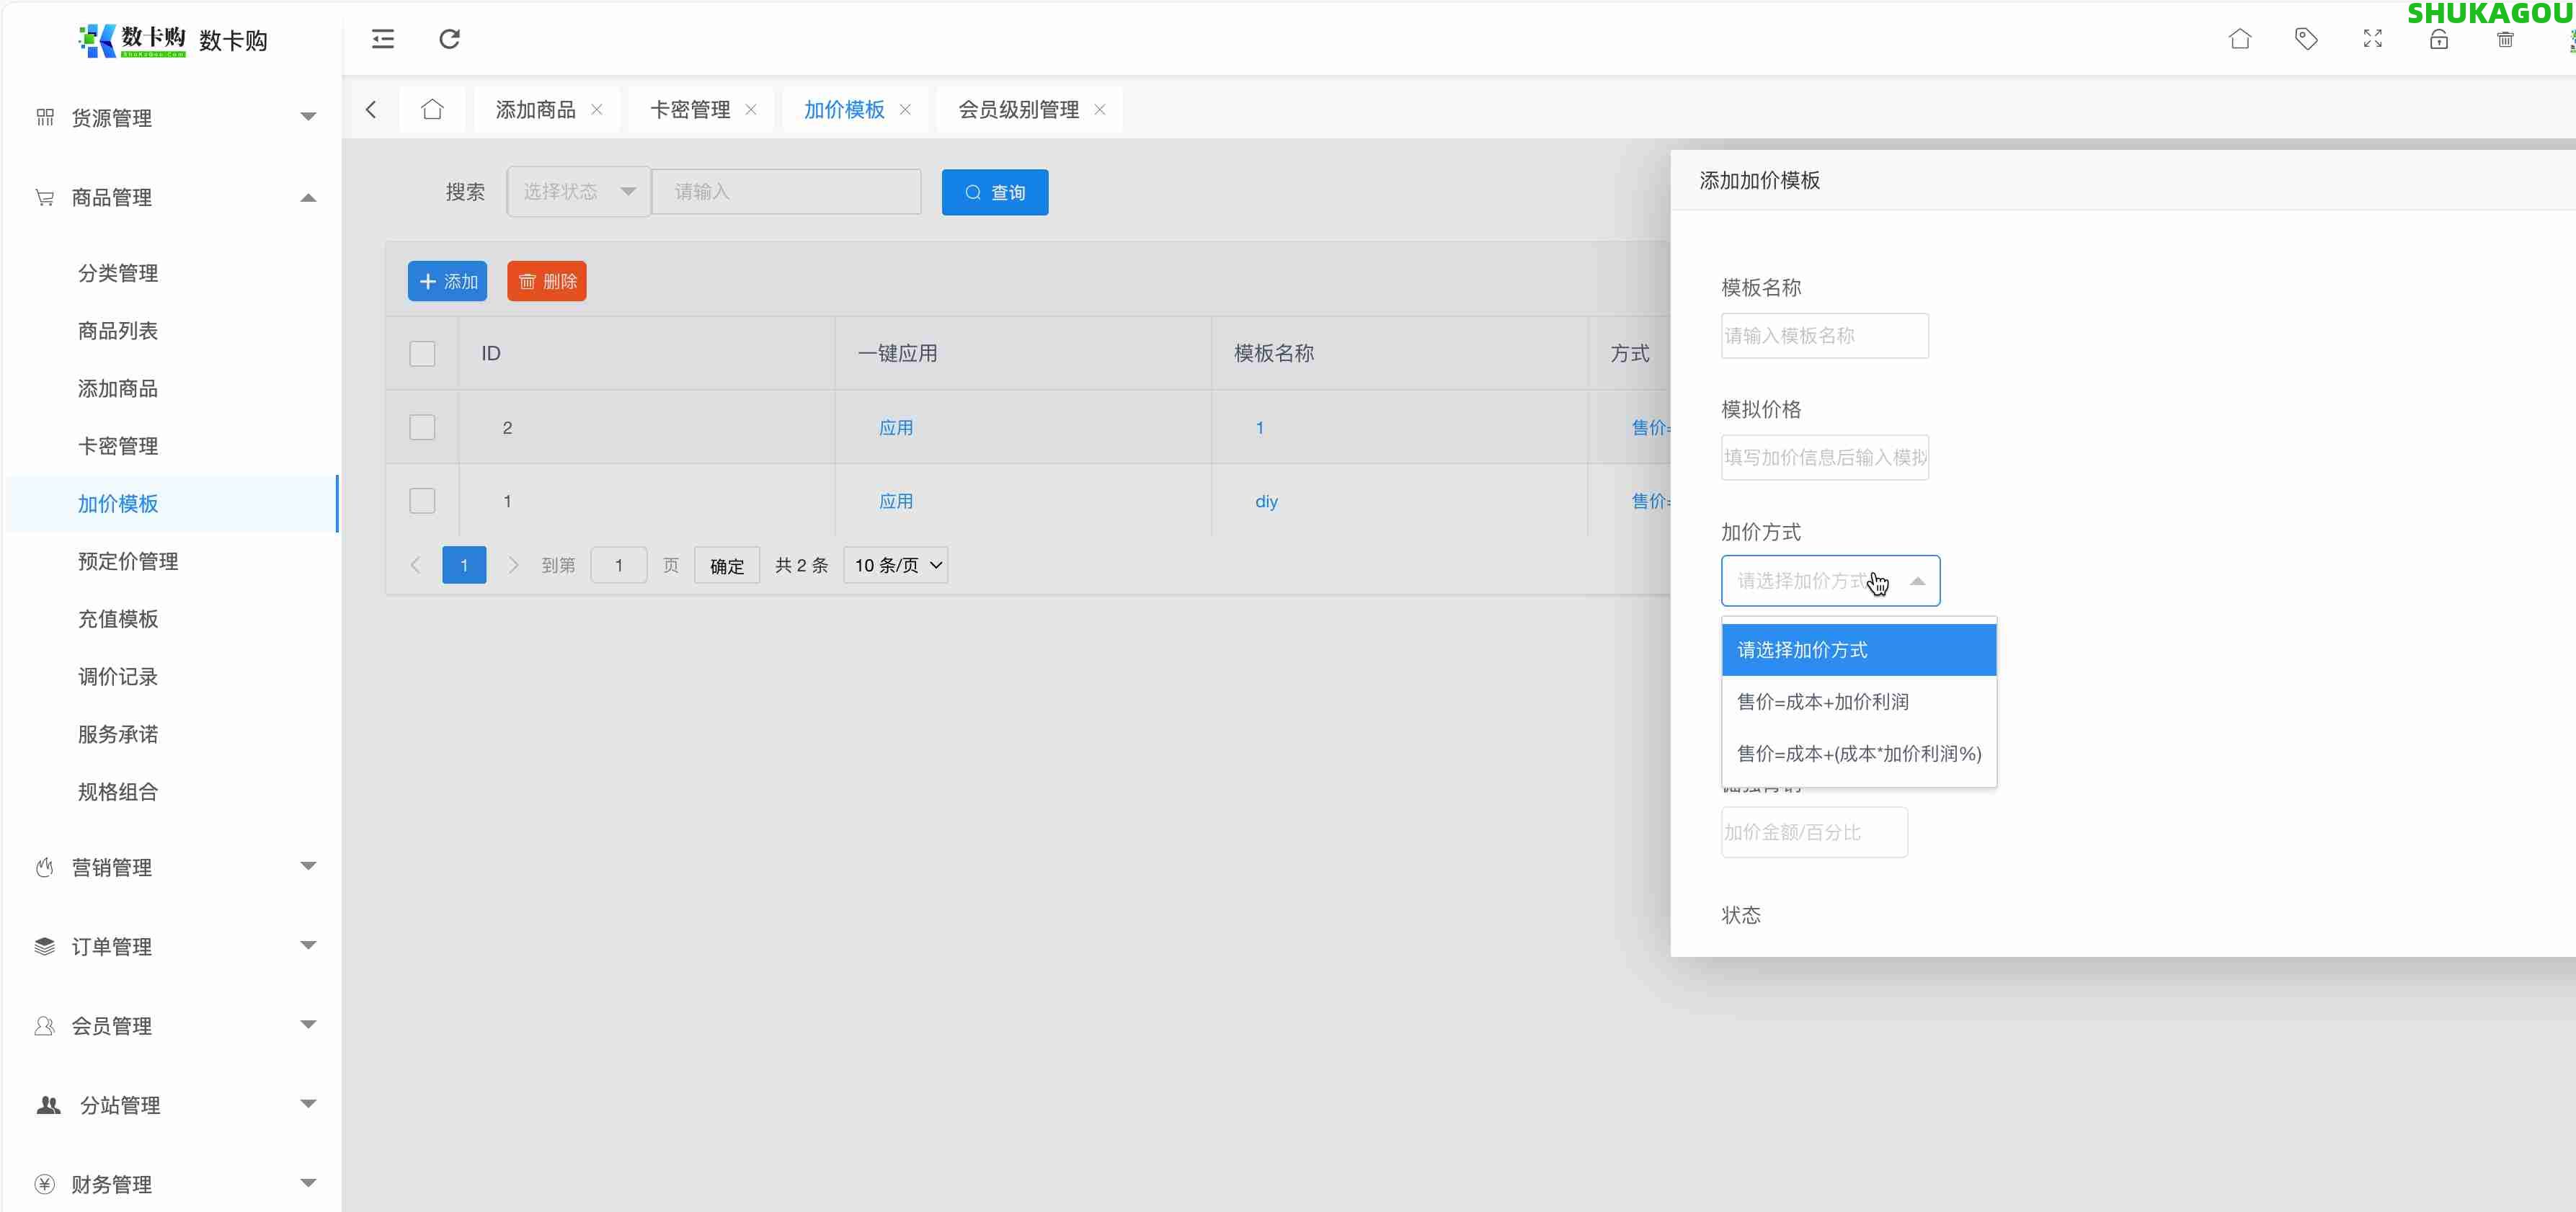Viewport: 2576px width, 1212px height.
Task: Select the checkbox for the diy template row
Action: tap(422, 501)
